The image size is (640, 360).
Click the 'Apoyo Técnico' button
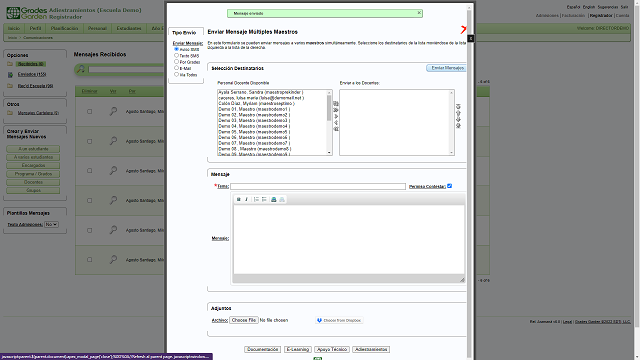pos(332,349)
